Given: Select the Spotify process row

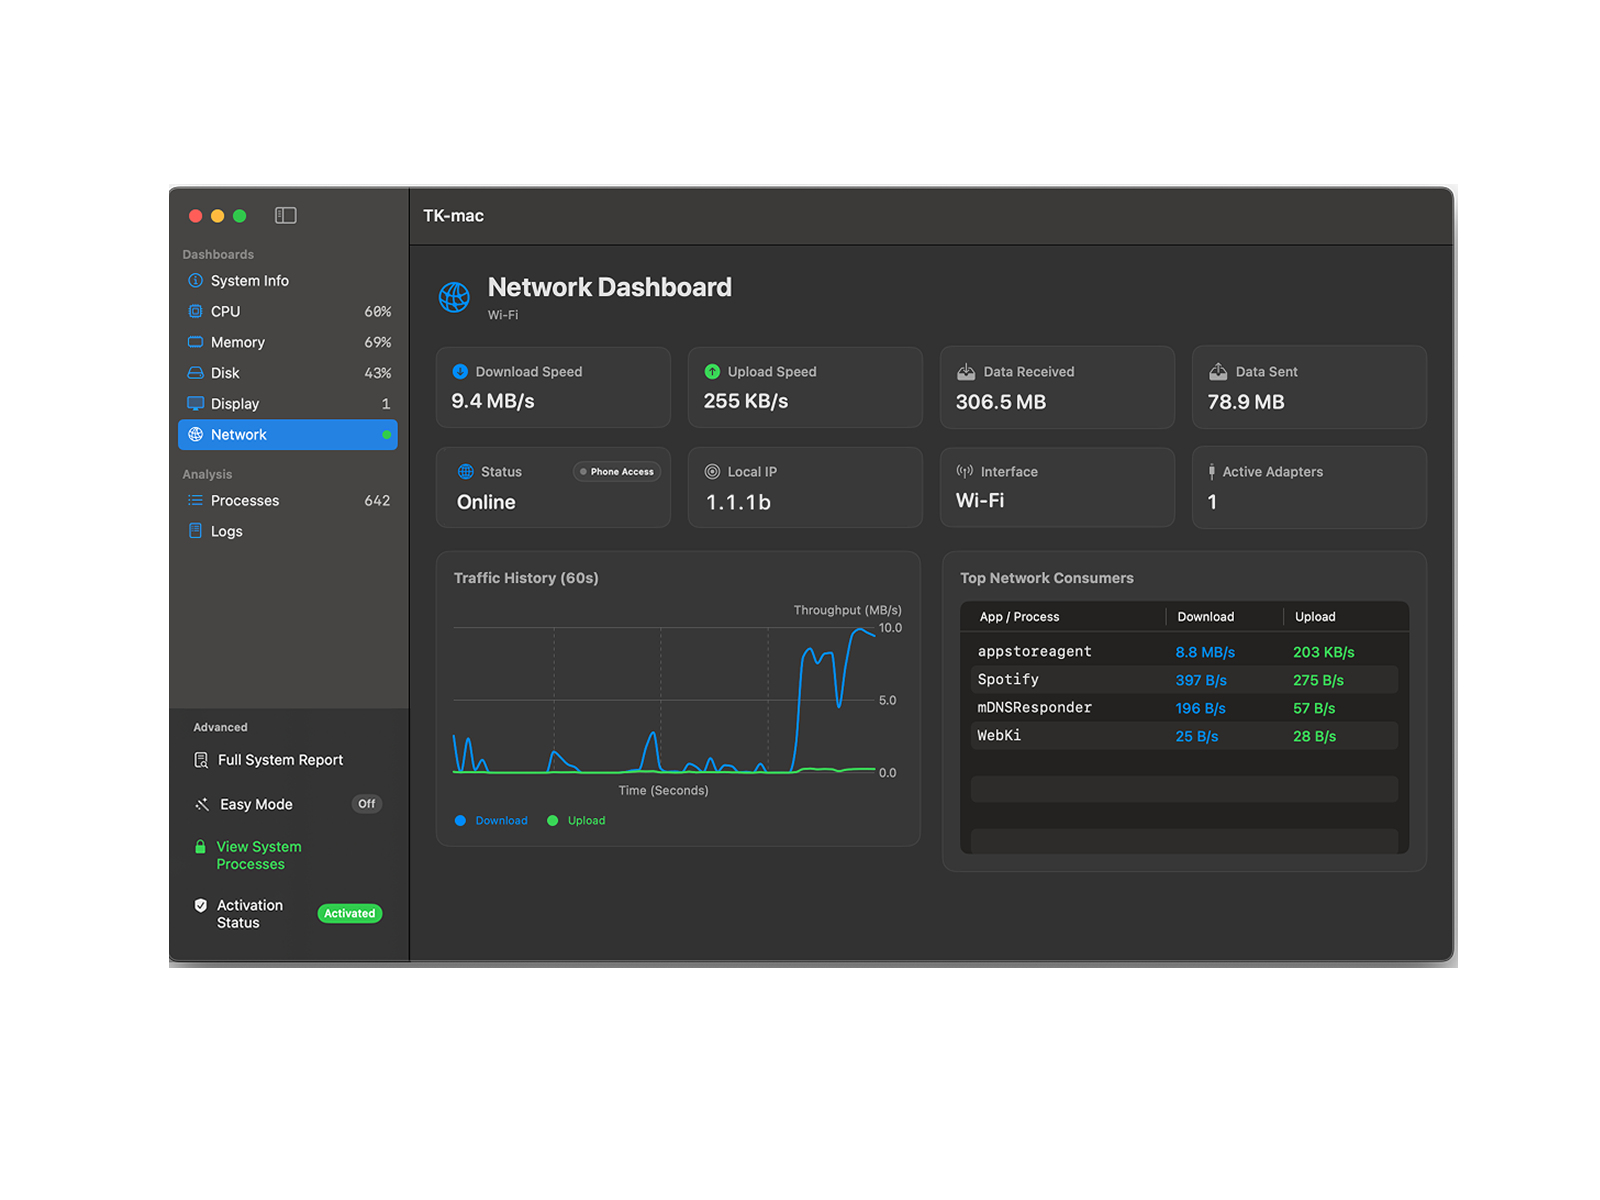Looking at the screenshot, I should pyautogui.click(x=1184, y=680).
